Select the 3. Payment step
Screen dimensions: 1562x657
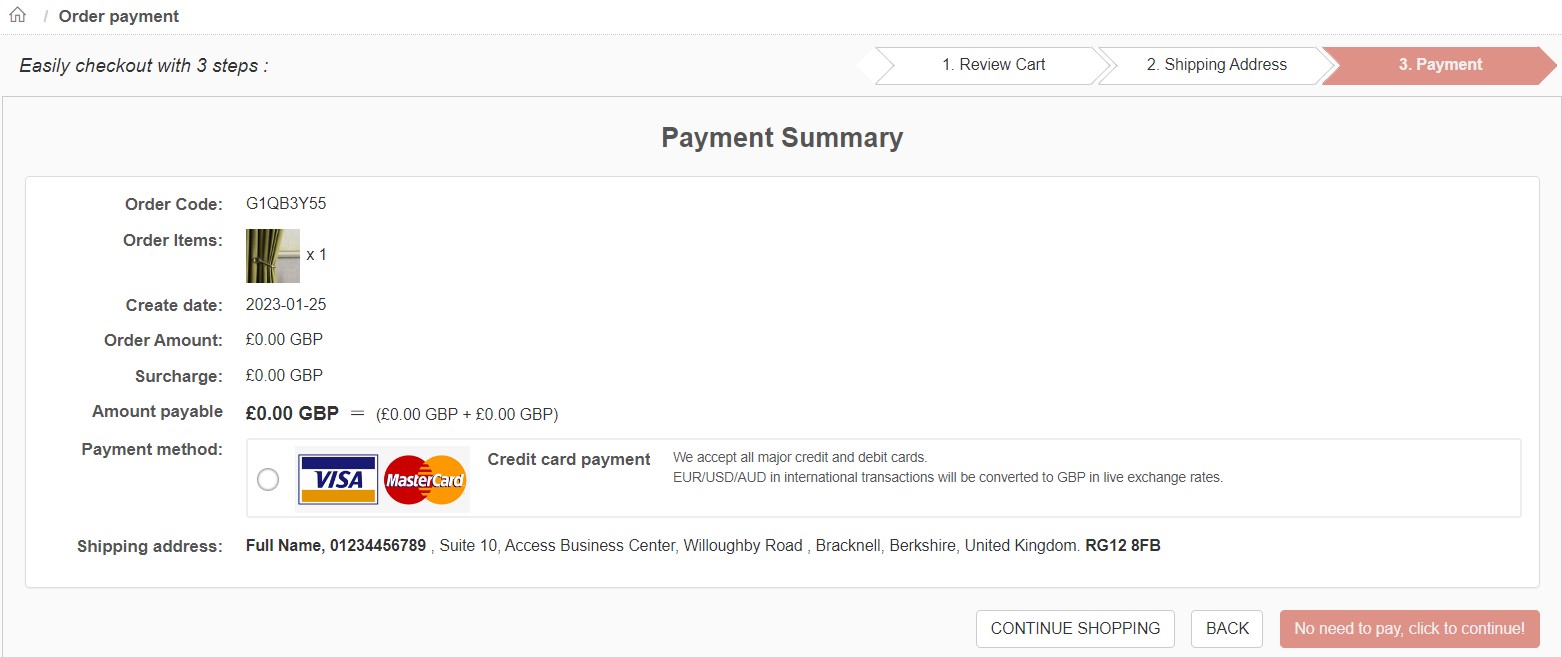tap(1439, 65)
